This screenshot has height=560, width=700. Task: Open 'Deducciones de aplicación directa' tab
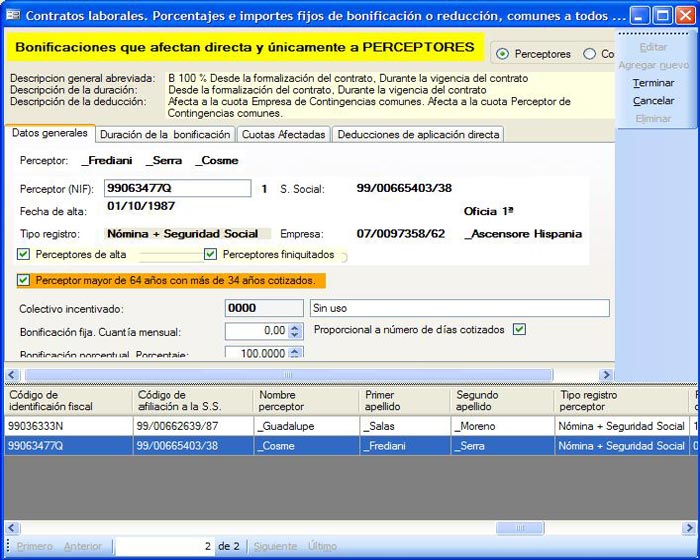pos(418,134)
